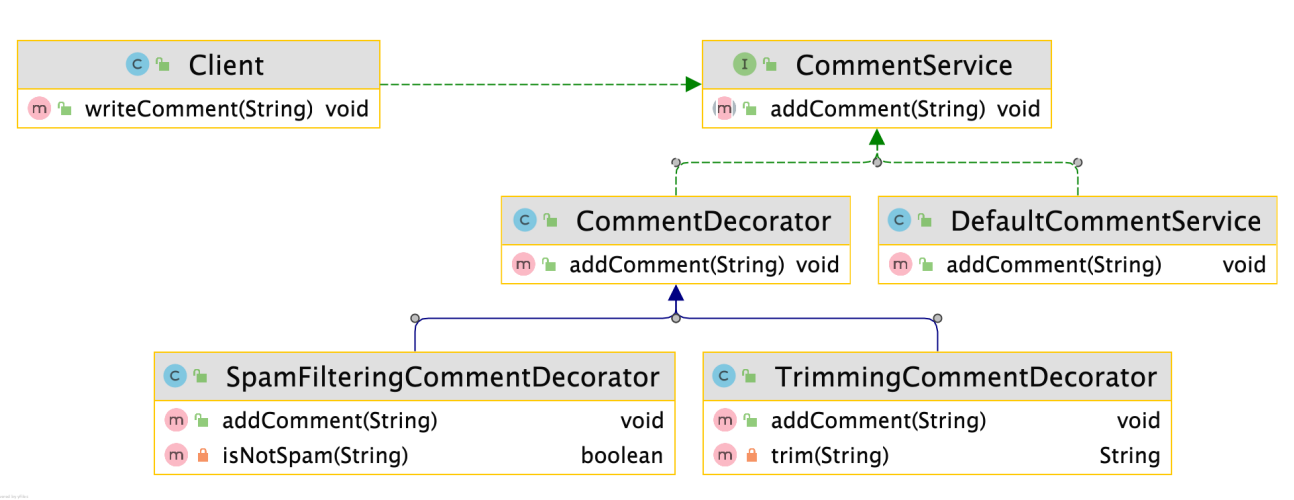Click public visibility icon next to Client title
Image resolution: width=1294 pixels, height=500 pixels.
coord(163,65)
